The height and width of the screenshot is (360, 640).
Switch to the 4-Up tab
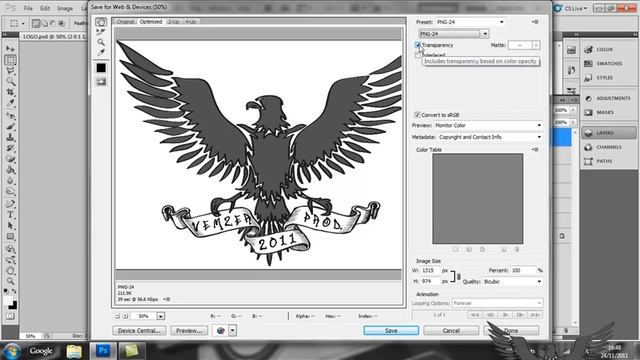click(191, 22)
